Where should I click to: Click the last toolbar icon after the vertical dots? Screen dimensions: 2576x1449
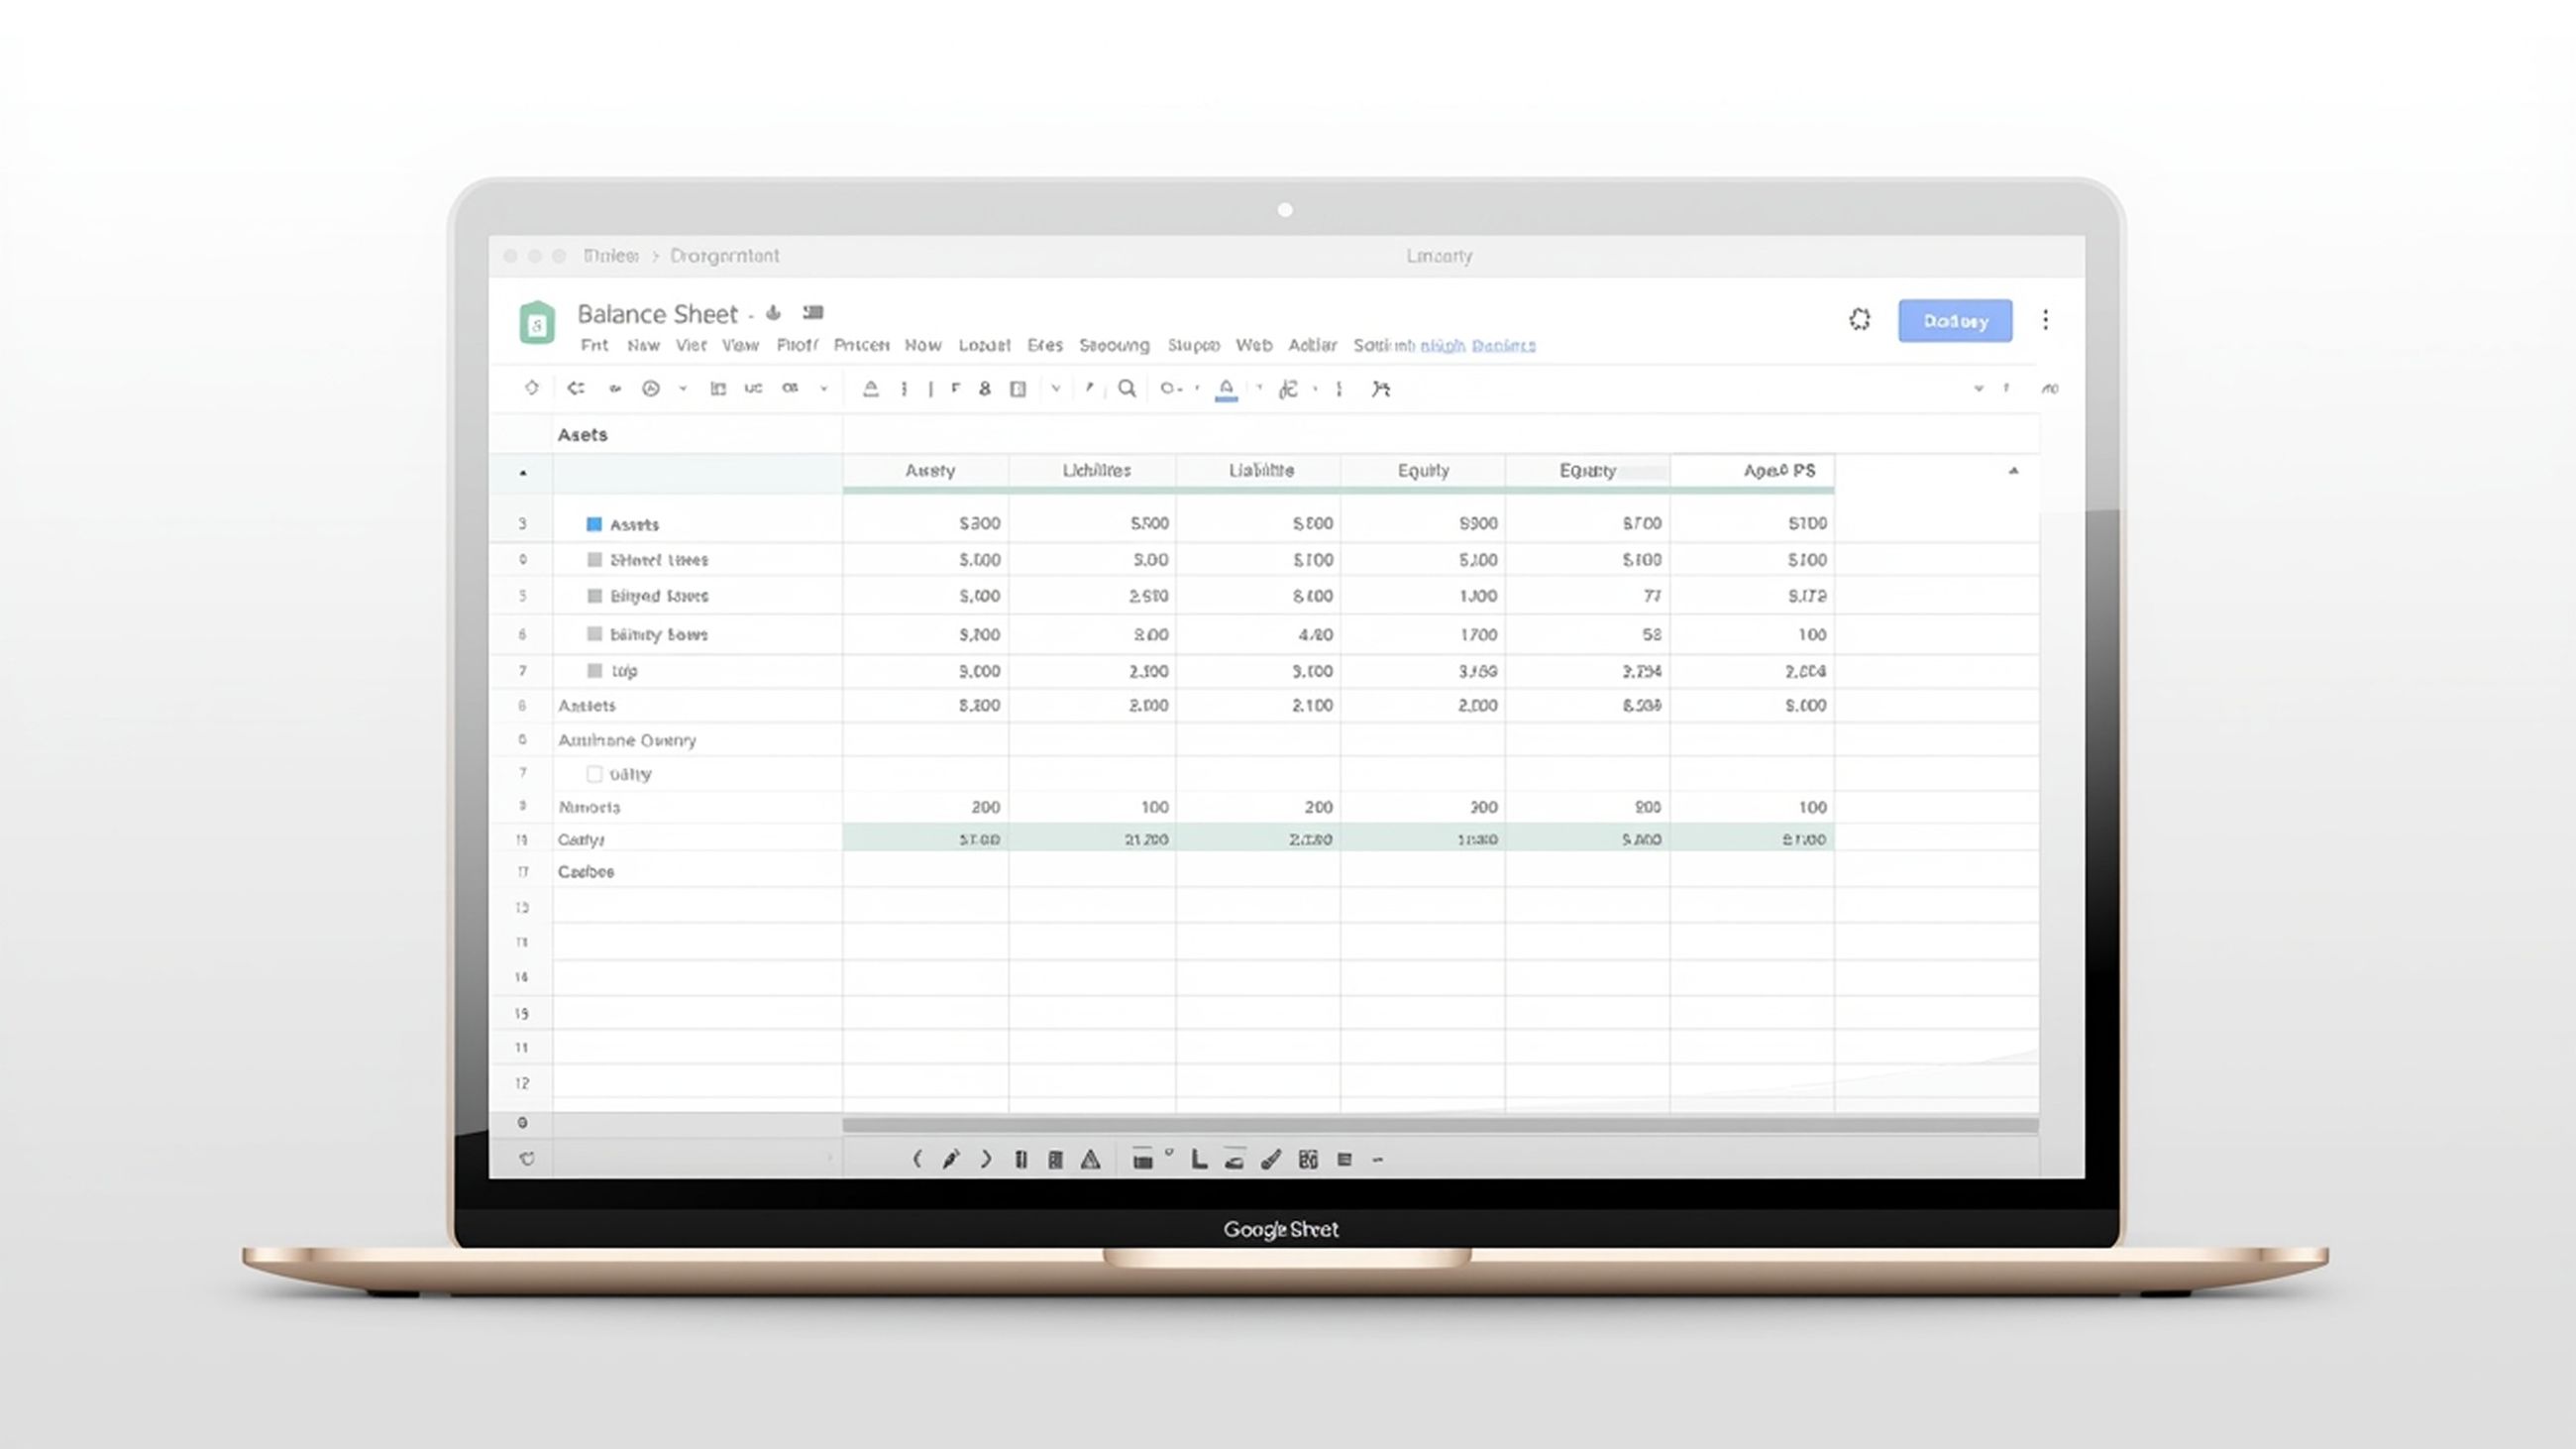[1381, 389]
